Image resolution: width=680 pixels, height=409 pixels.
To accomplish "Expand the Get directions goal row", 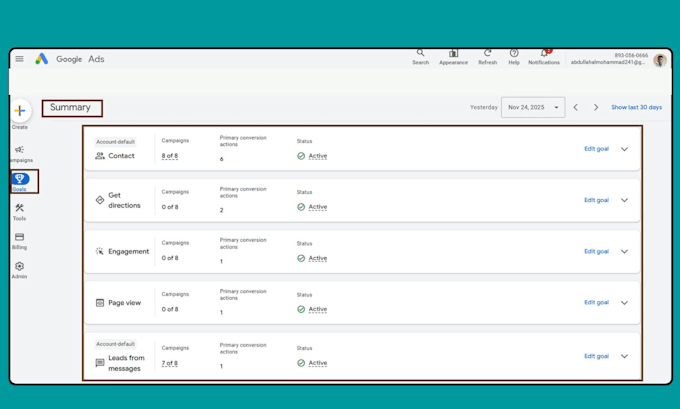I will (624, 200).
